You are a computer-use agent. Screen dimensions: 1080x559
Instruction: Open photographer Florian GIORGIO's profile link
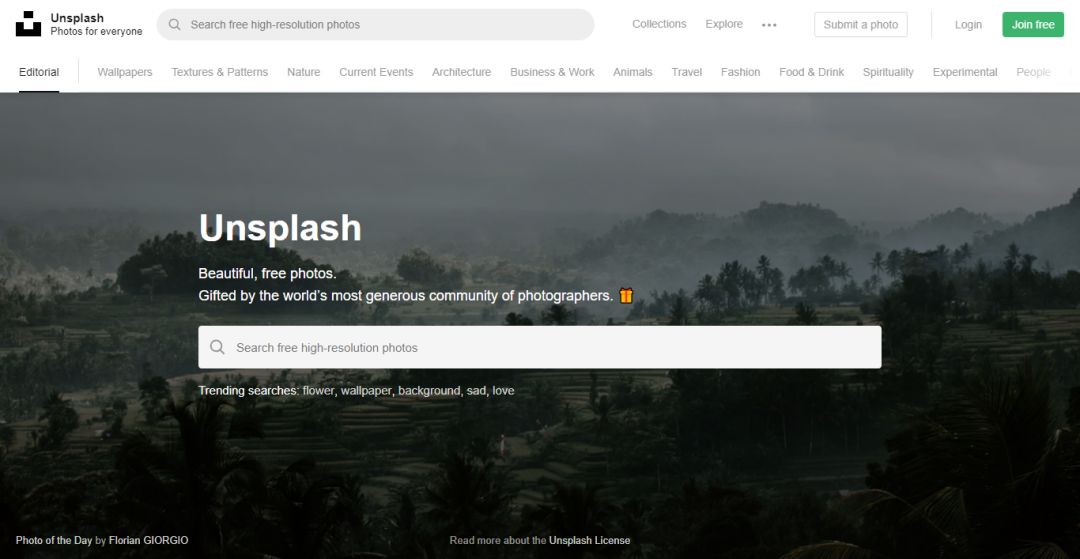click(148, 540)
